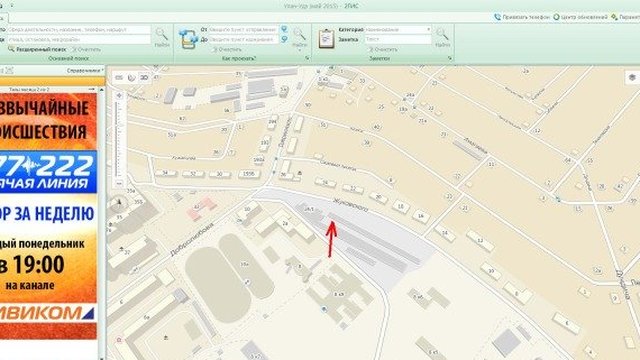Open the Категория dropdown arrow

(x=428, y=29)
